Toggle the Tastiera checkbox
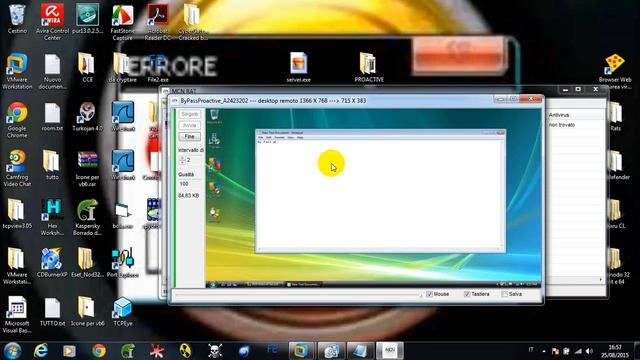The width and height of the screenshot is (640, 360). (467, 294)
